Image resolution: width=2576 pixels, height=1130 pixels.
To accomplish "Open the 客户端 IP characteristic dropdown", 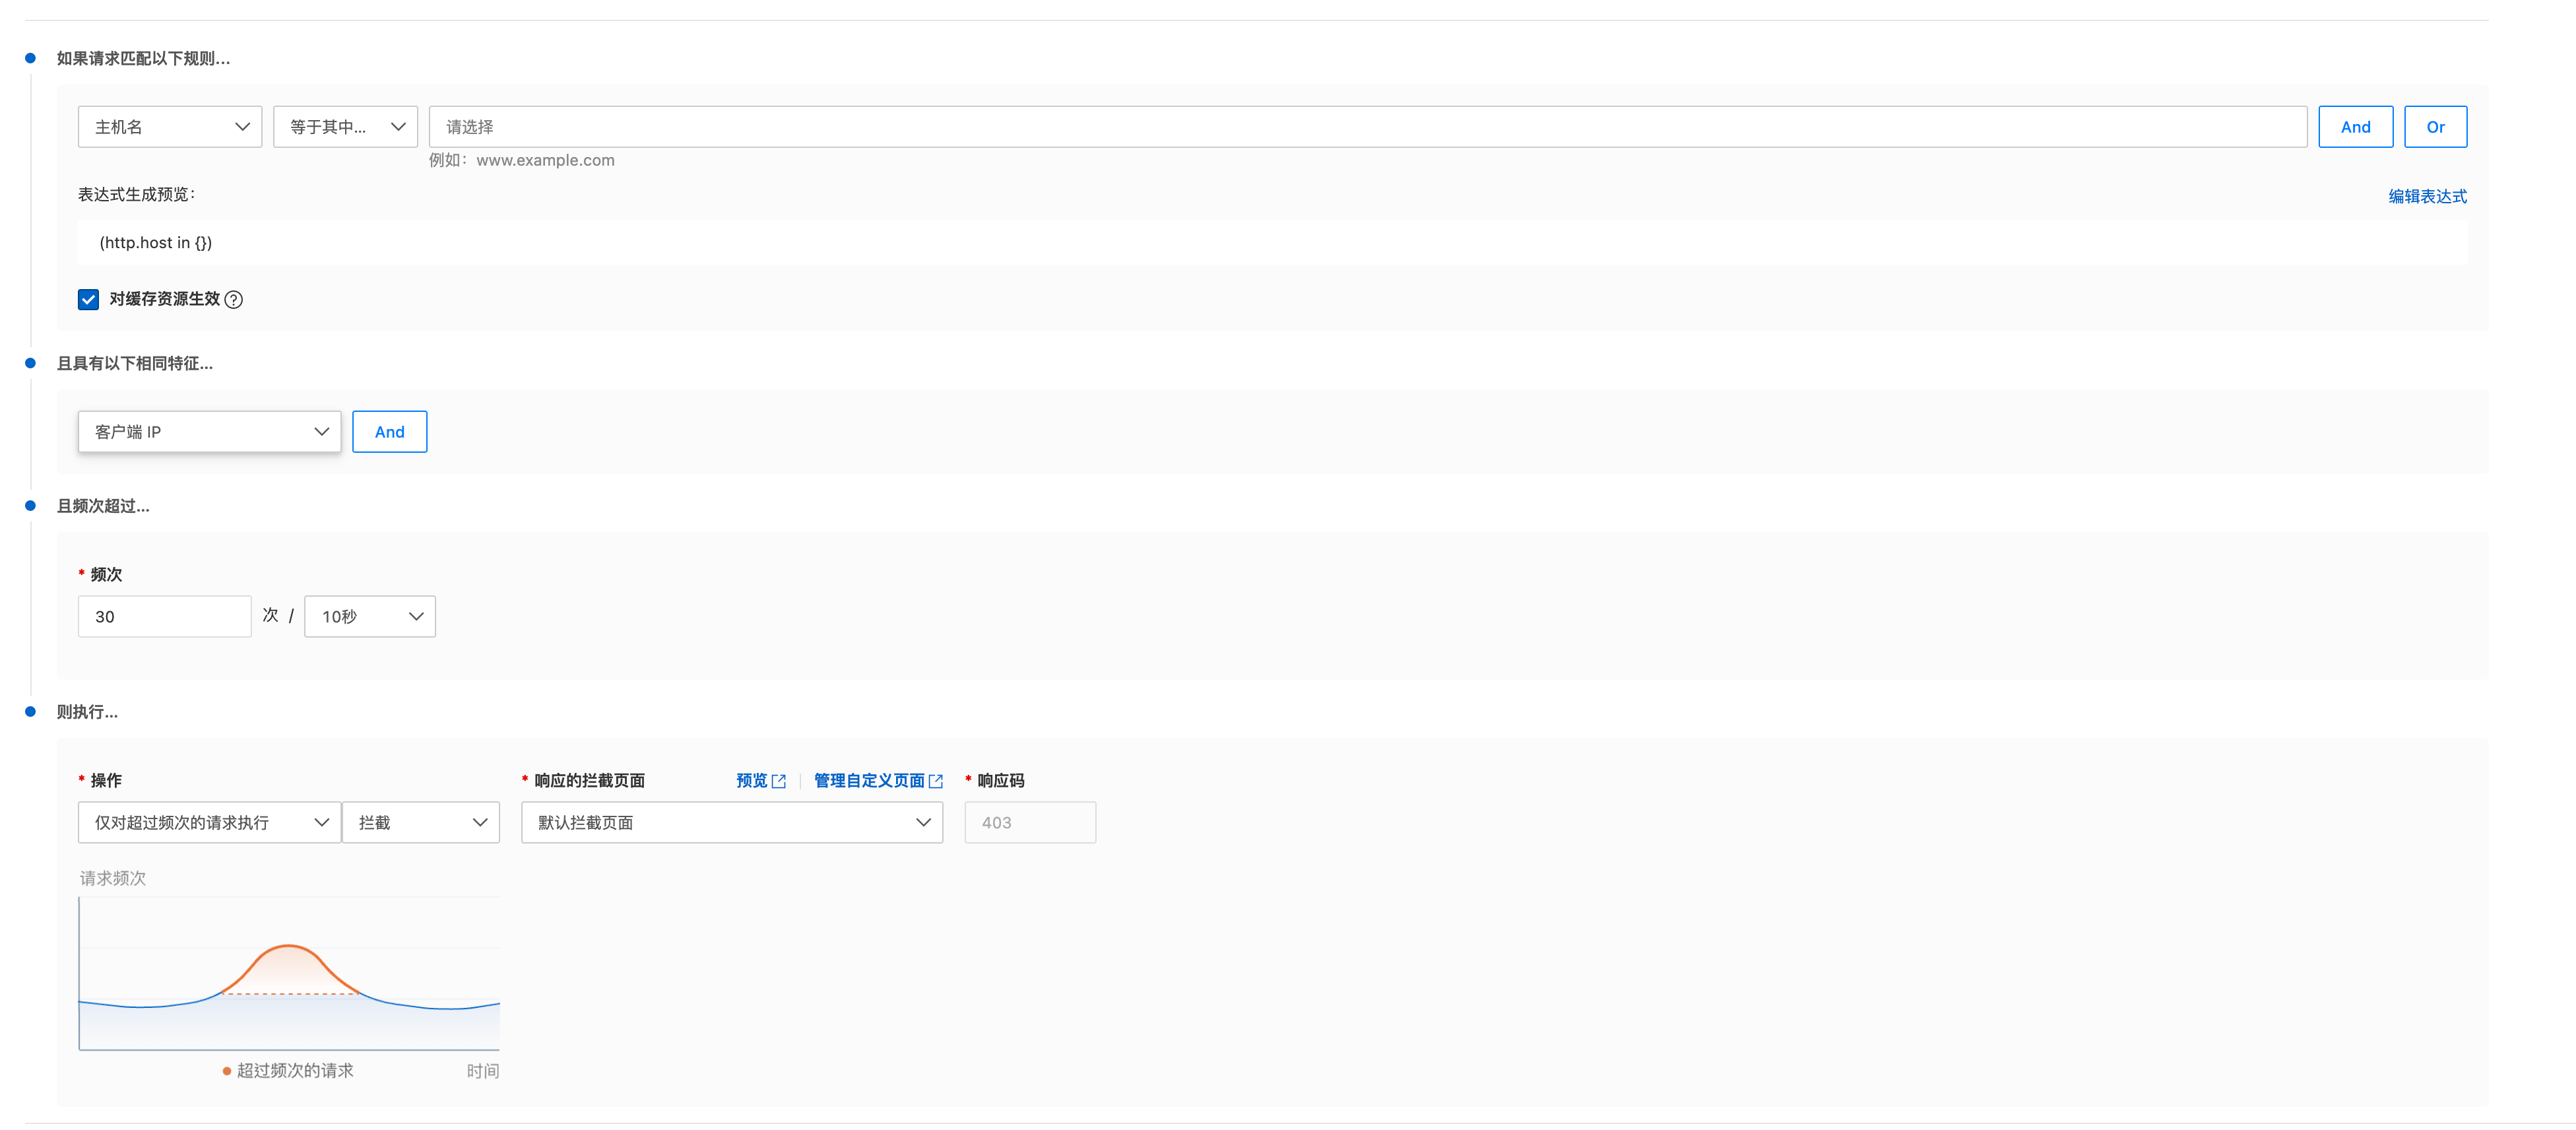I will coord(209,432).
